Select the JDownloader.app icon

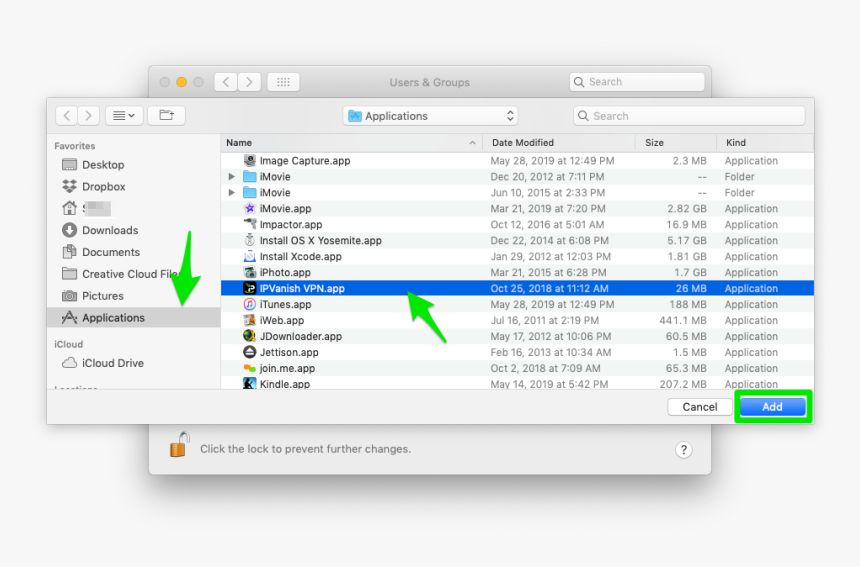(250, 336)
